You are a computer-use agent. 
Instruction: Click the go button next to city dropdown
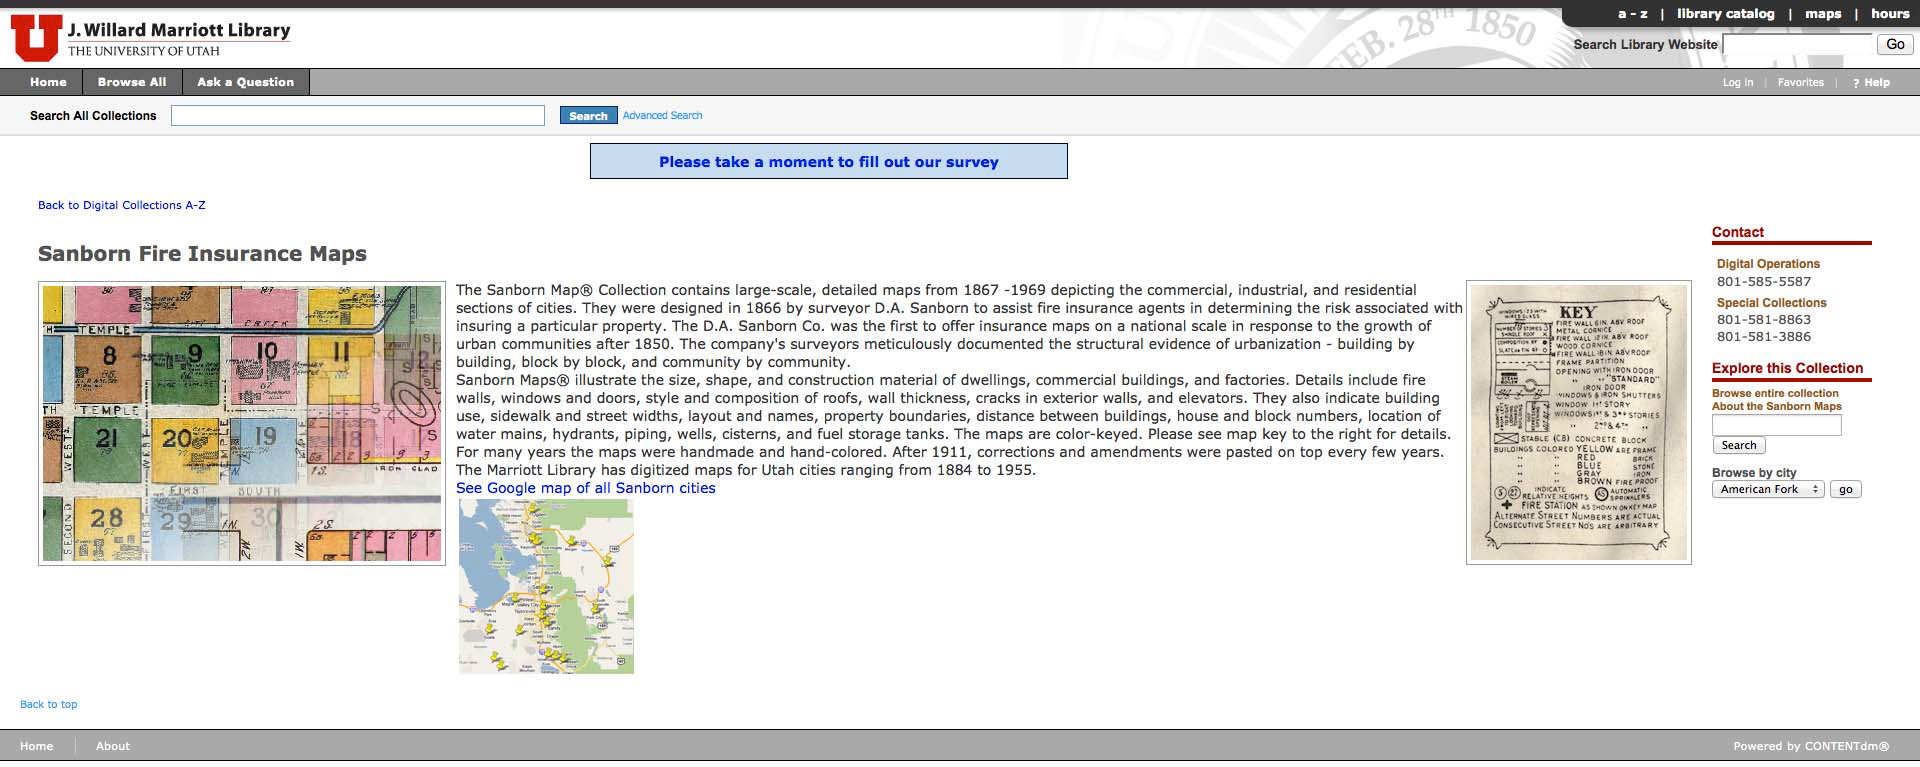[x=1846, y=490]
